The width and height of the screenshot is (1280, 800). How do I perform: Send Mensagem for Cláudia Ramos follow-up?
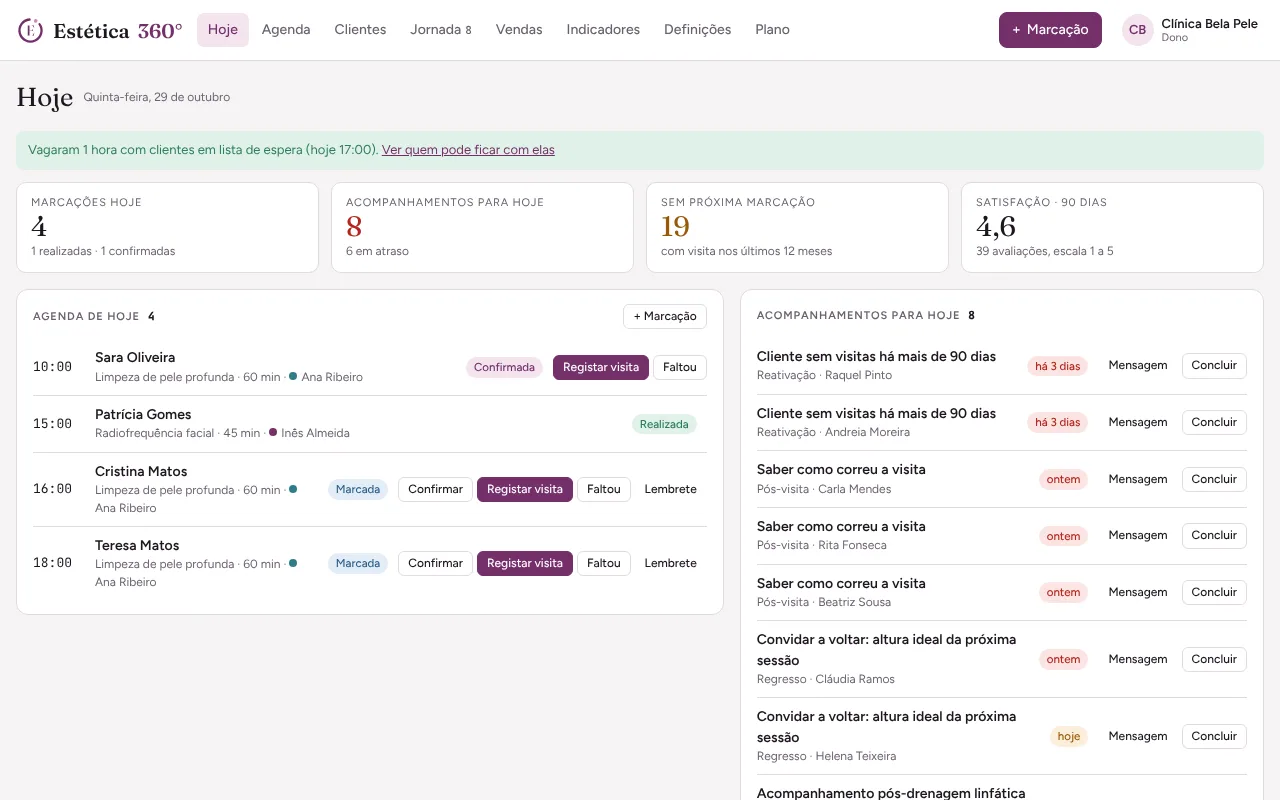(1138, 659)
